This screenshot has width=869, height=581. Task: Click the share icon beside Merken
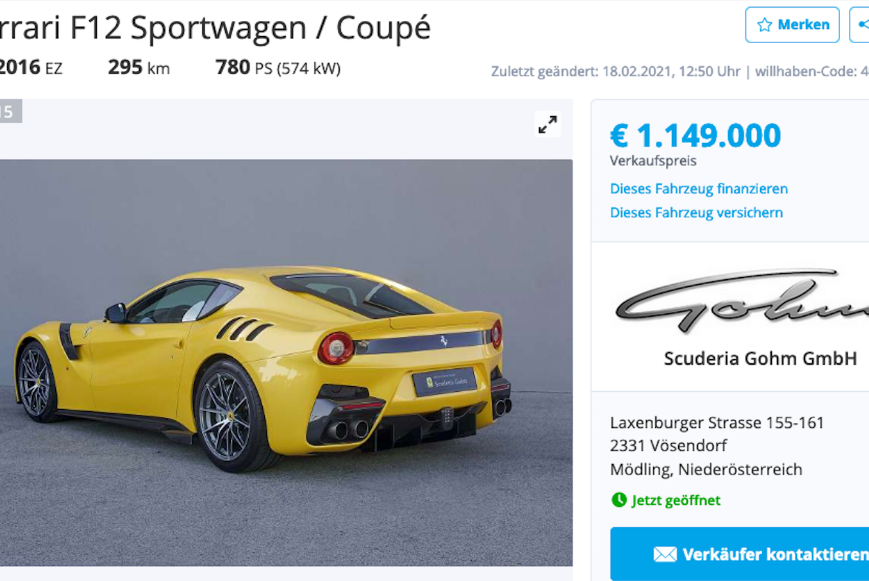pos(862,24)
